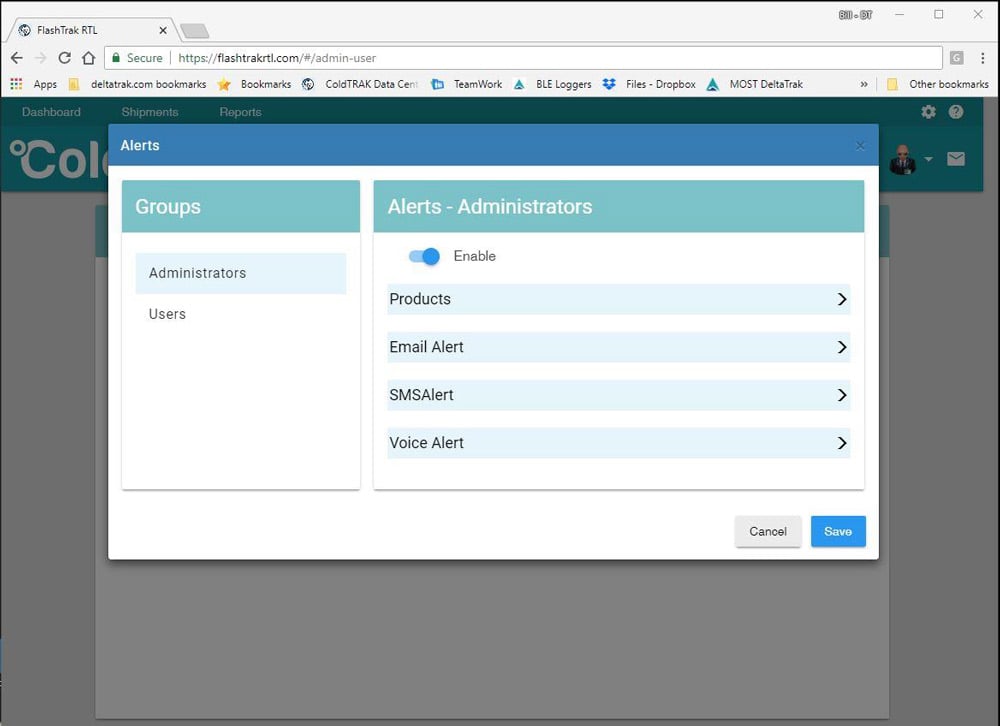Open the Apps bookmarks grid icon
Viewport: 1000px width, 726px height.
pos(16,84)
